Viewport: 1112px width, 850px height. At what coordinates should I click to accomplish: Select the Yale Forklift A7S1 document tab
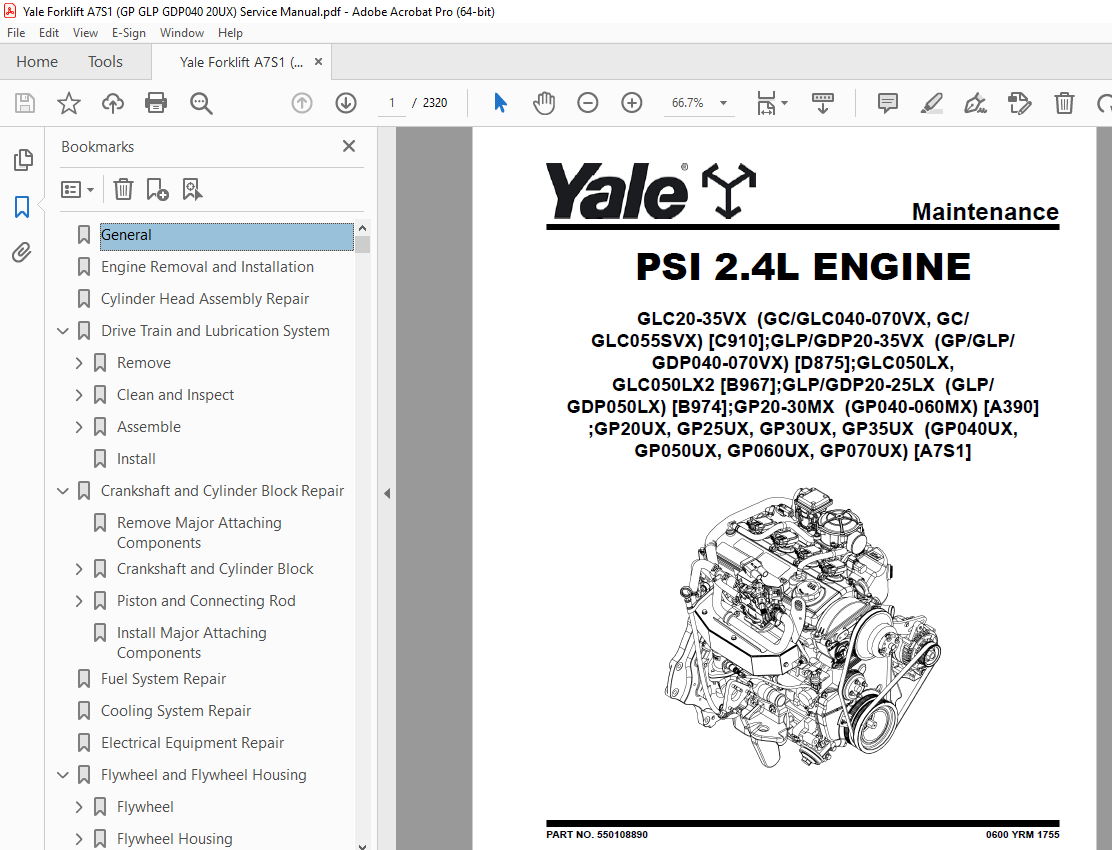pos(241,62)
